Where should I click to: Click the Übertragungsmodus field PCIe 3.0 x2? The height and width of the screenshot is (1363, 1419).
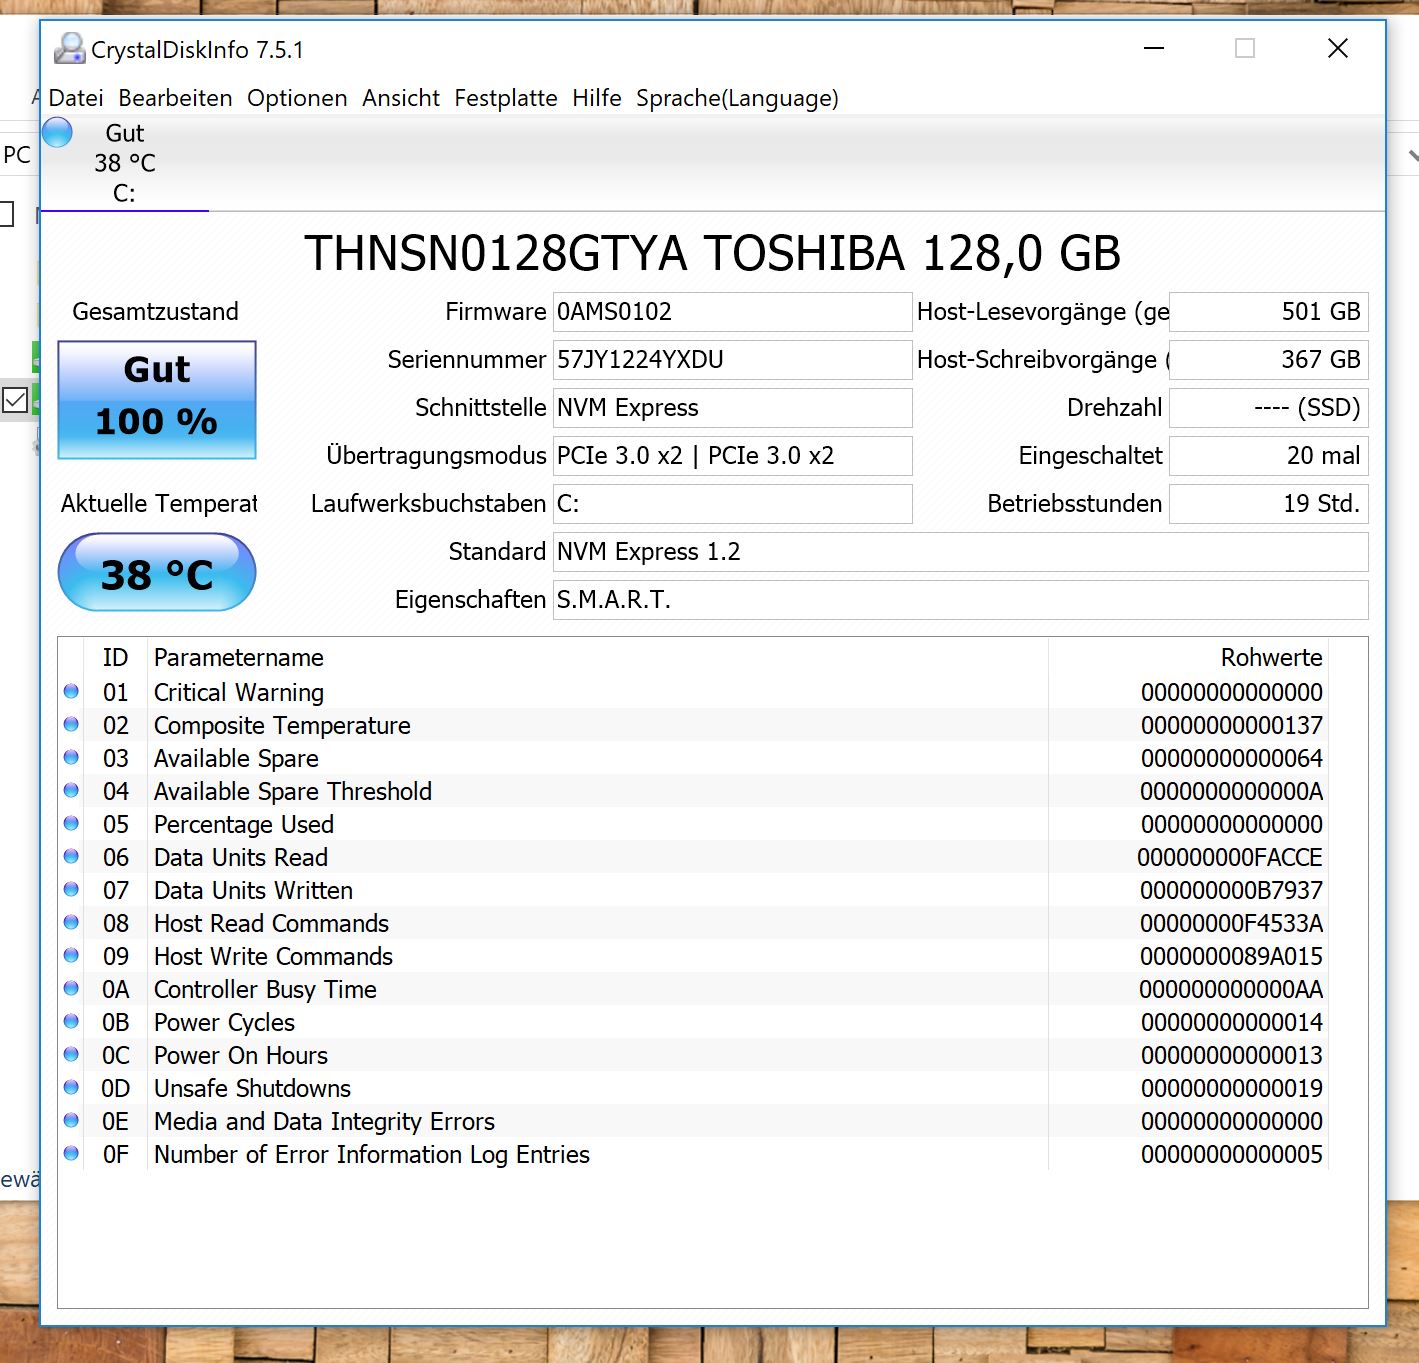pos(733,456)
